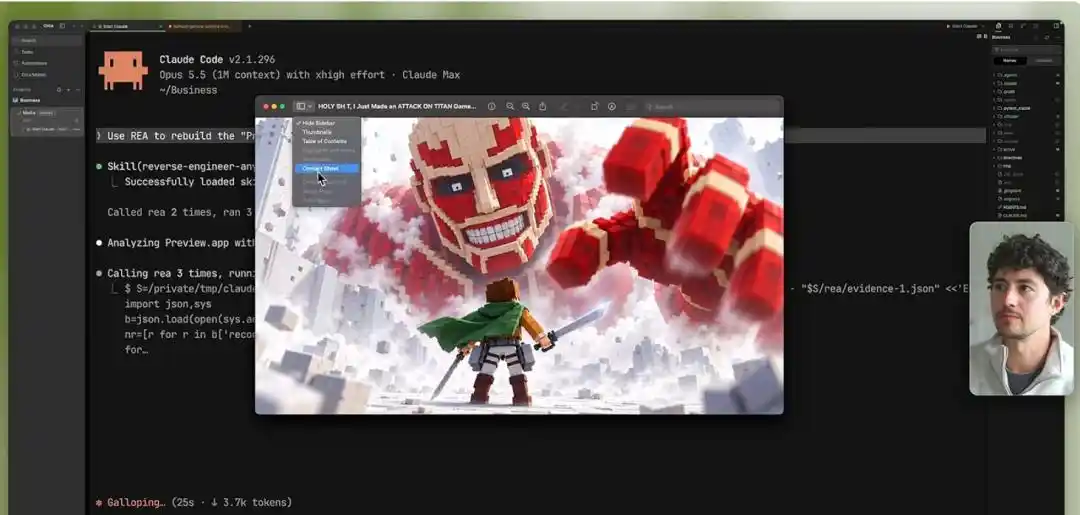Open Tasks in the left sidebar
The height and width of the screenshot is (515, 1080).
(47, 52)
